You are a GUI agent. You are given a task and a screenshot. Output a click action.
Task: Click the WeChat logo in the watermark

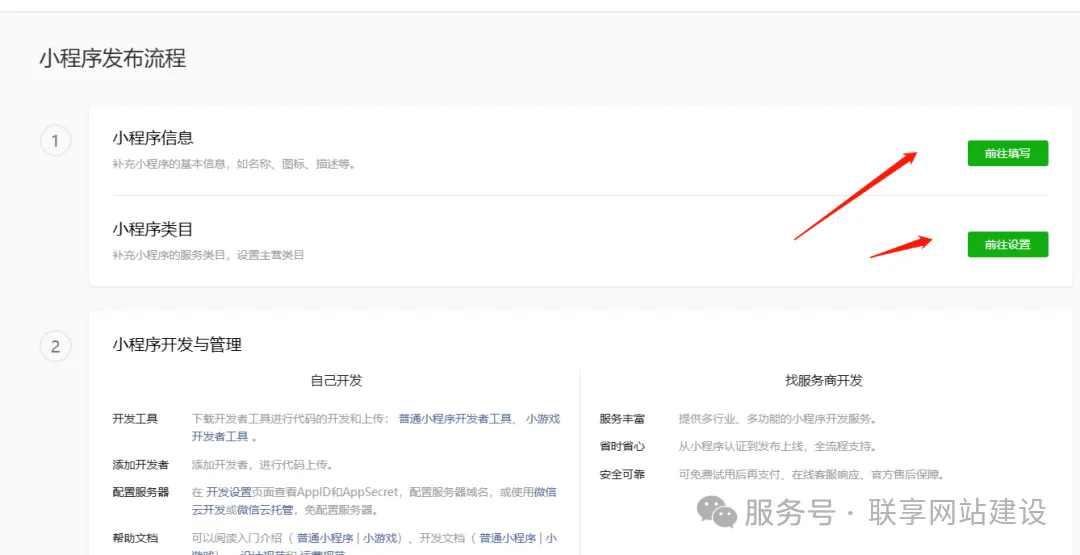pos(716,512)
